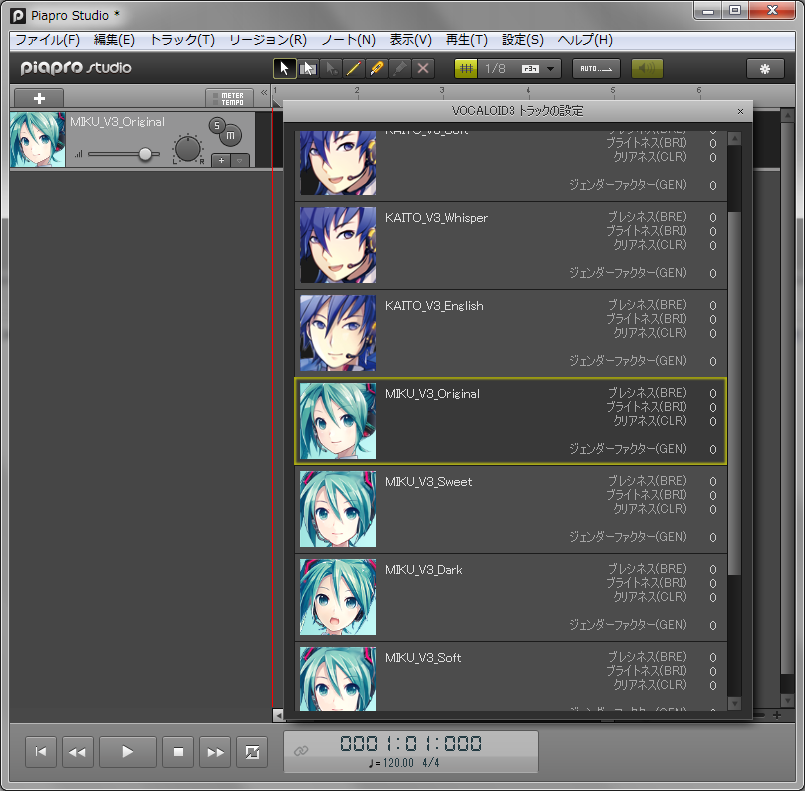This screenshot has height=791, width=805.
Task: Open the ノート(N) menu
Action: pyautogui.click(x=349, y=40)
